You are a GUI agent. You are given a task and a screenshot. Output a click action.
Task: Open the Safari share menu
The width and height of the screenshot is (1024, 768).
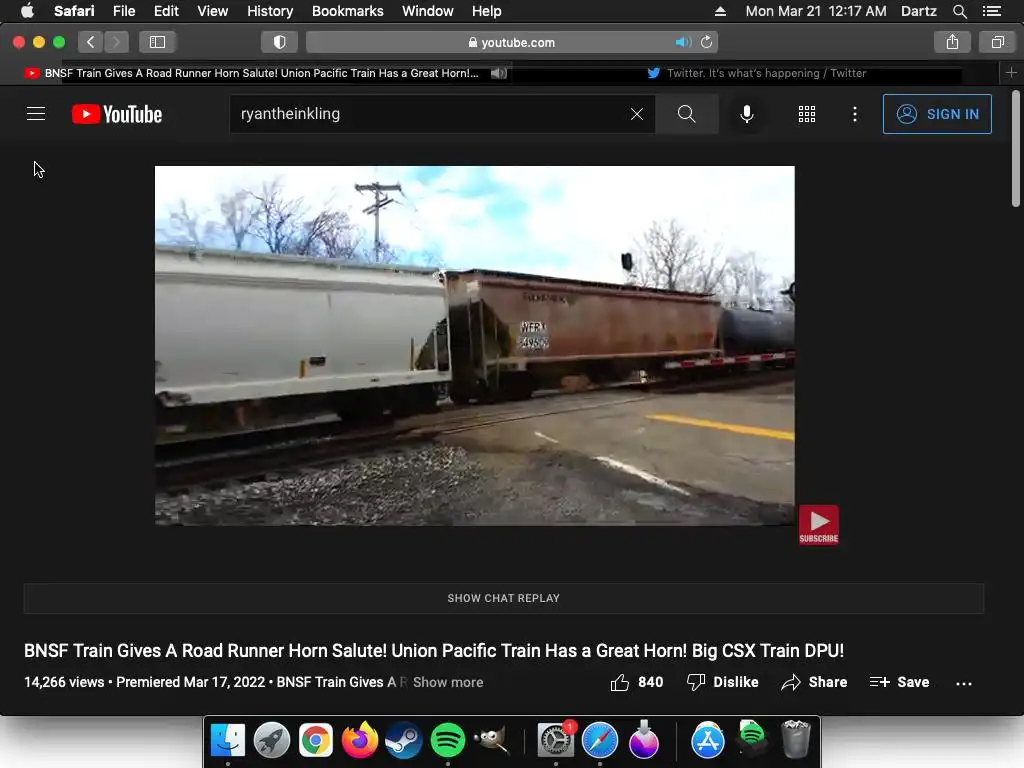(x=952, y=42)
